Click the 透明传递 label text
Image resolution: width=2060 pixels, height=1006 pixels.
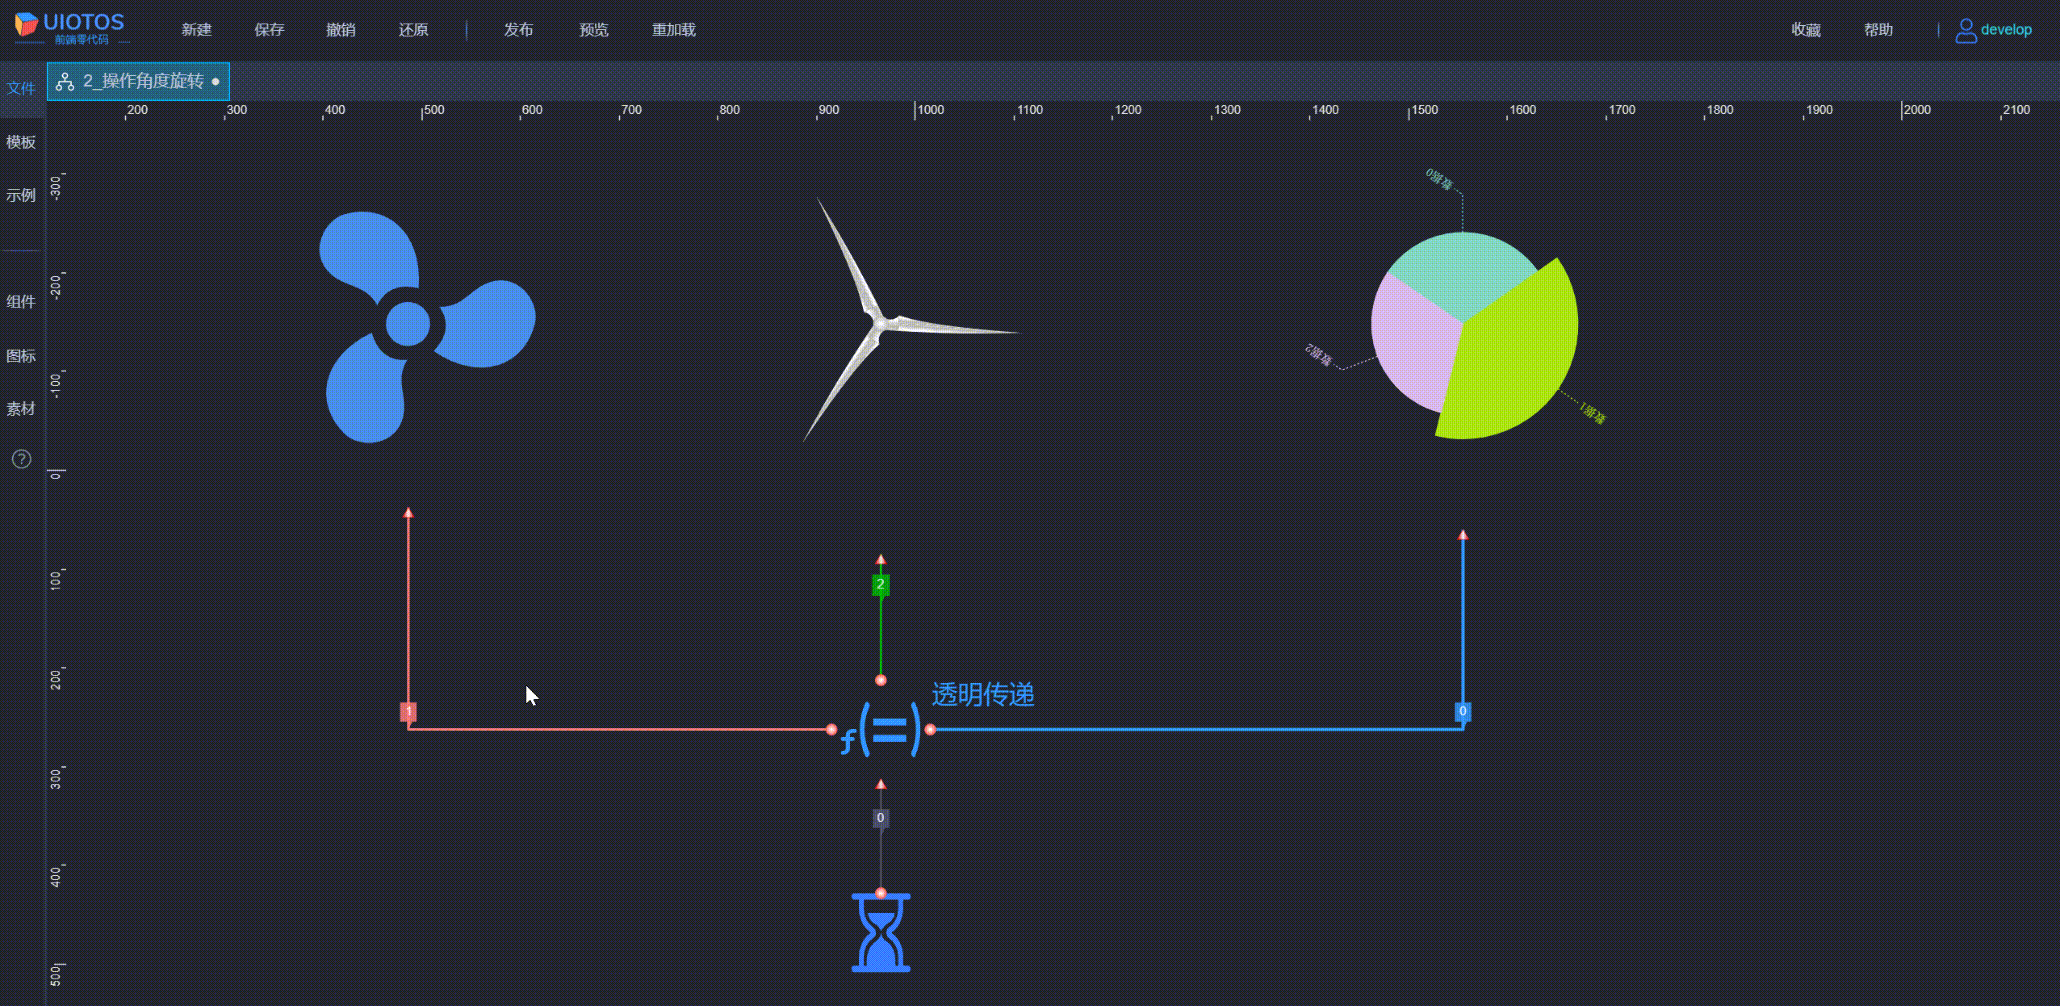point(983,695)
